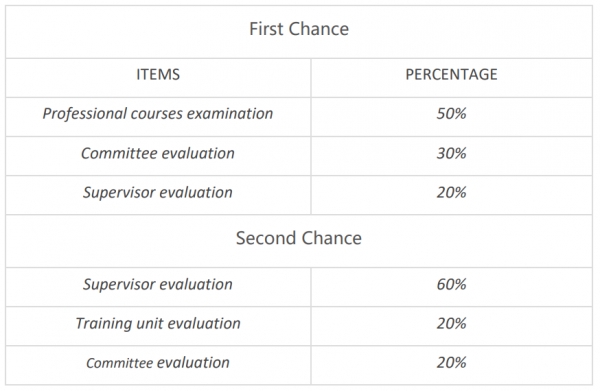600x391 pixels.
Task: Select the PERCENTAGE column header
Action: tap(452, 74)
